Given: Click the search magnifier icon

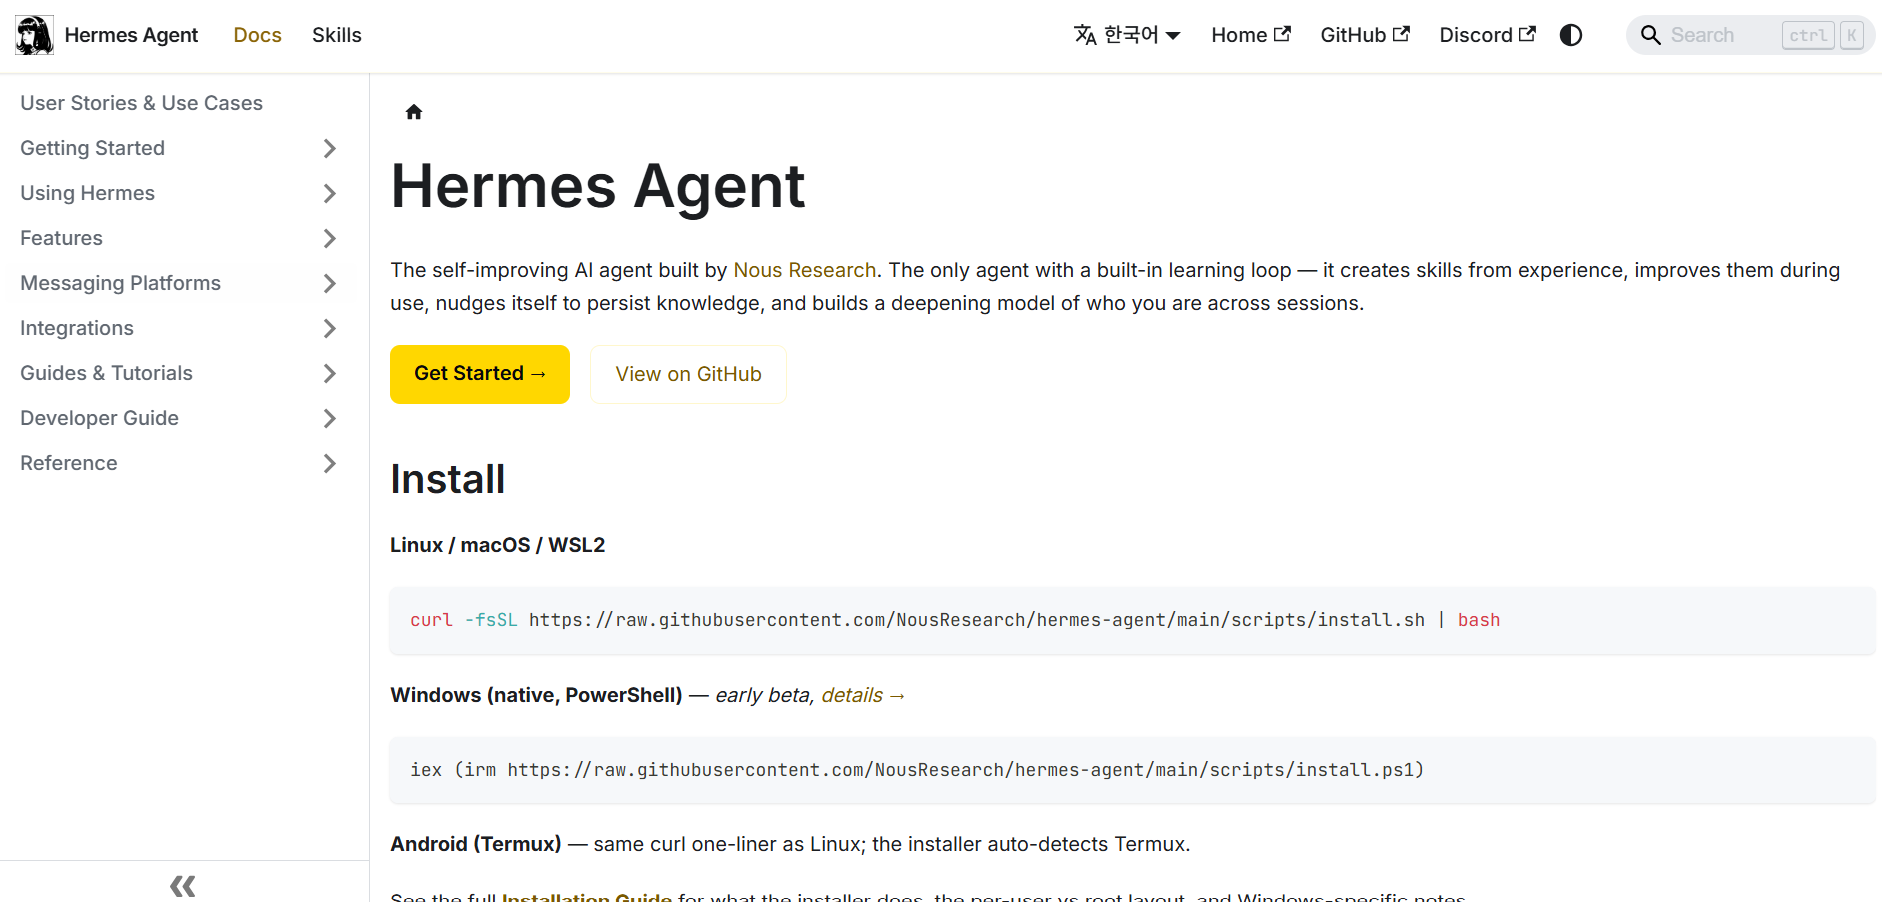Looking at the screenshot, I should tap(1651, 35).
